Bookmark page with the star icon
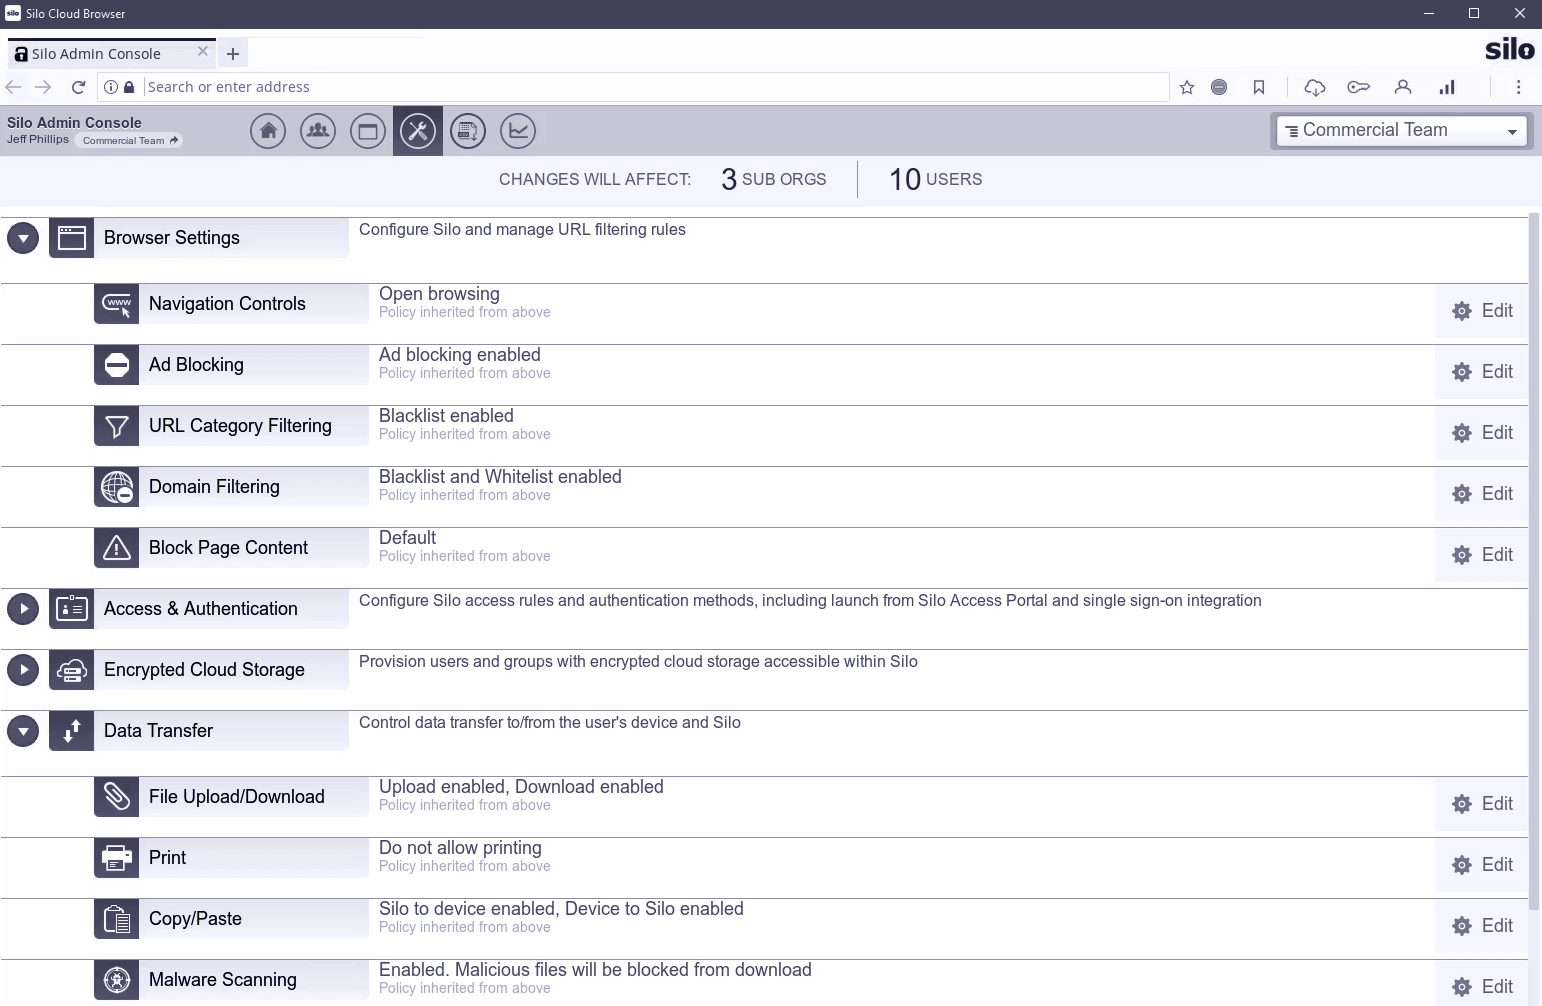This screenshot has height=1006, width=1542. [1187, 87]
